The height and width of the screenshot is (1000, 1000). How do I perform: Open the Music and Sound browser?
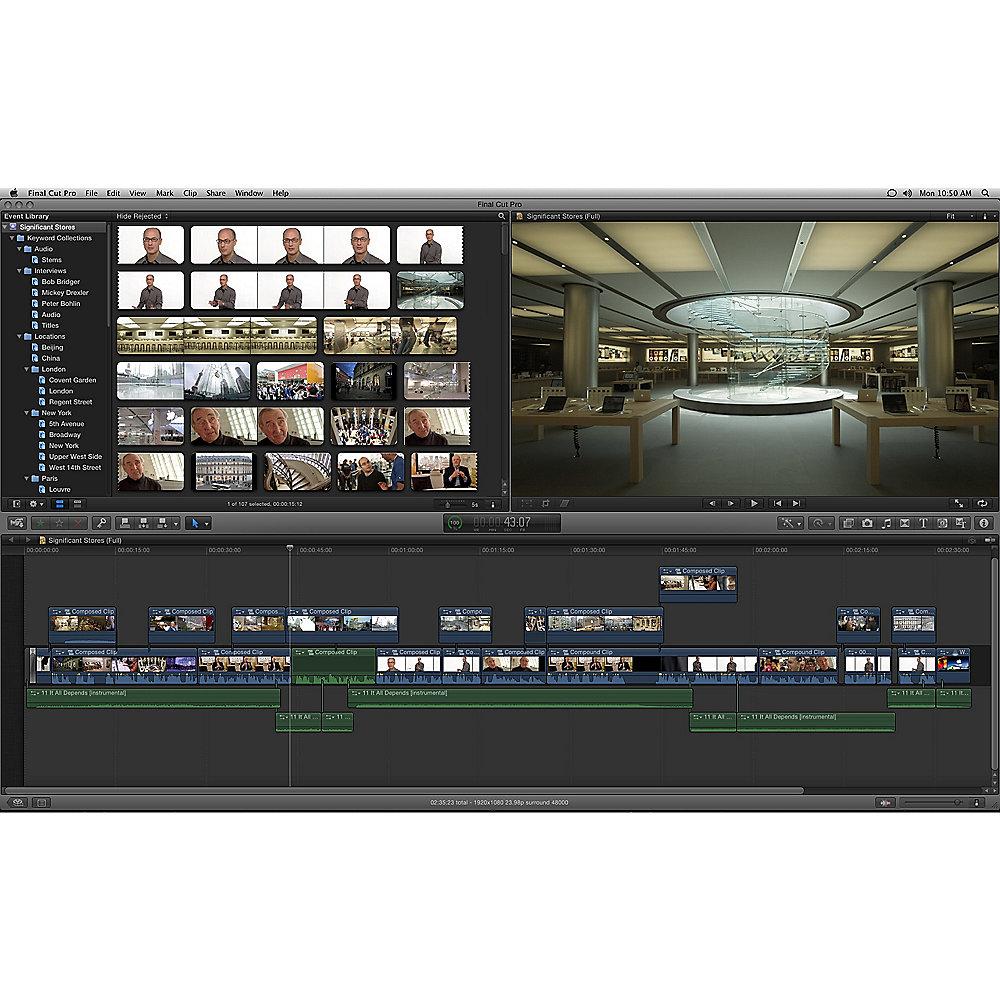885,523
